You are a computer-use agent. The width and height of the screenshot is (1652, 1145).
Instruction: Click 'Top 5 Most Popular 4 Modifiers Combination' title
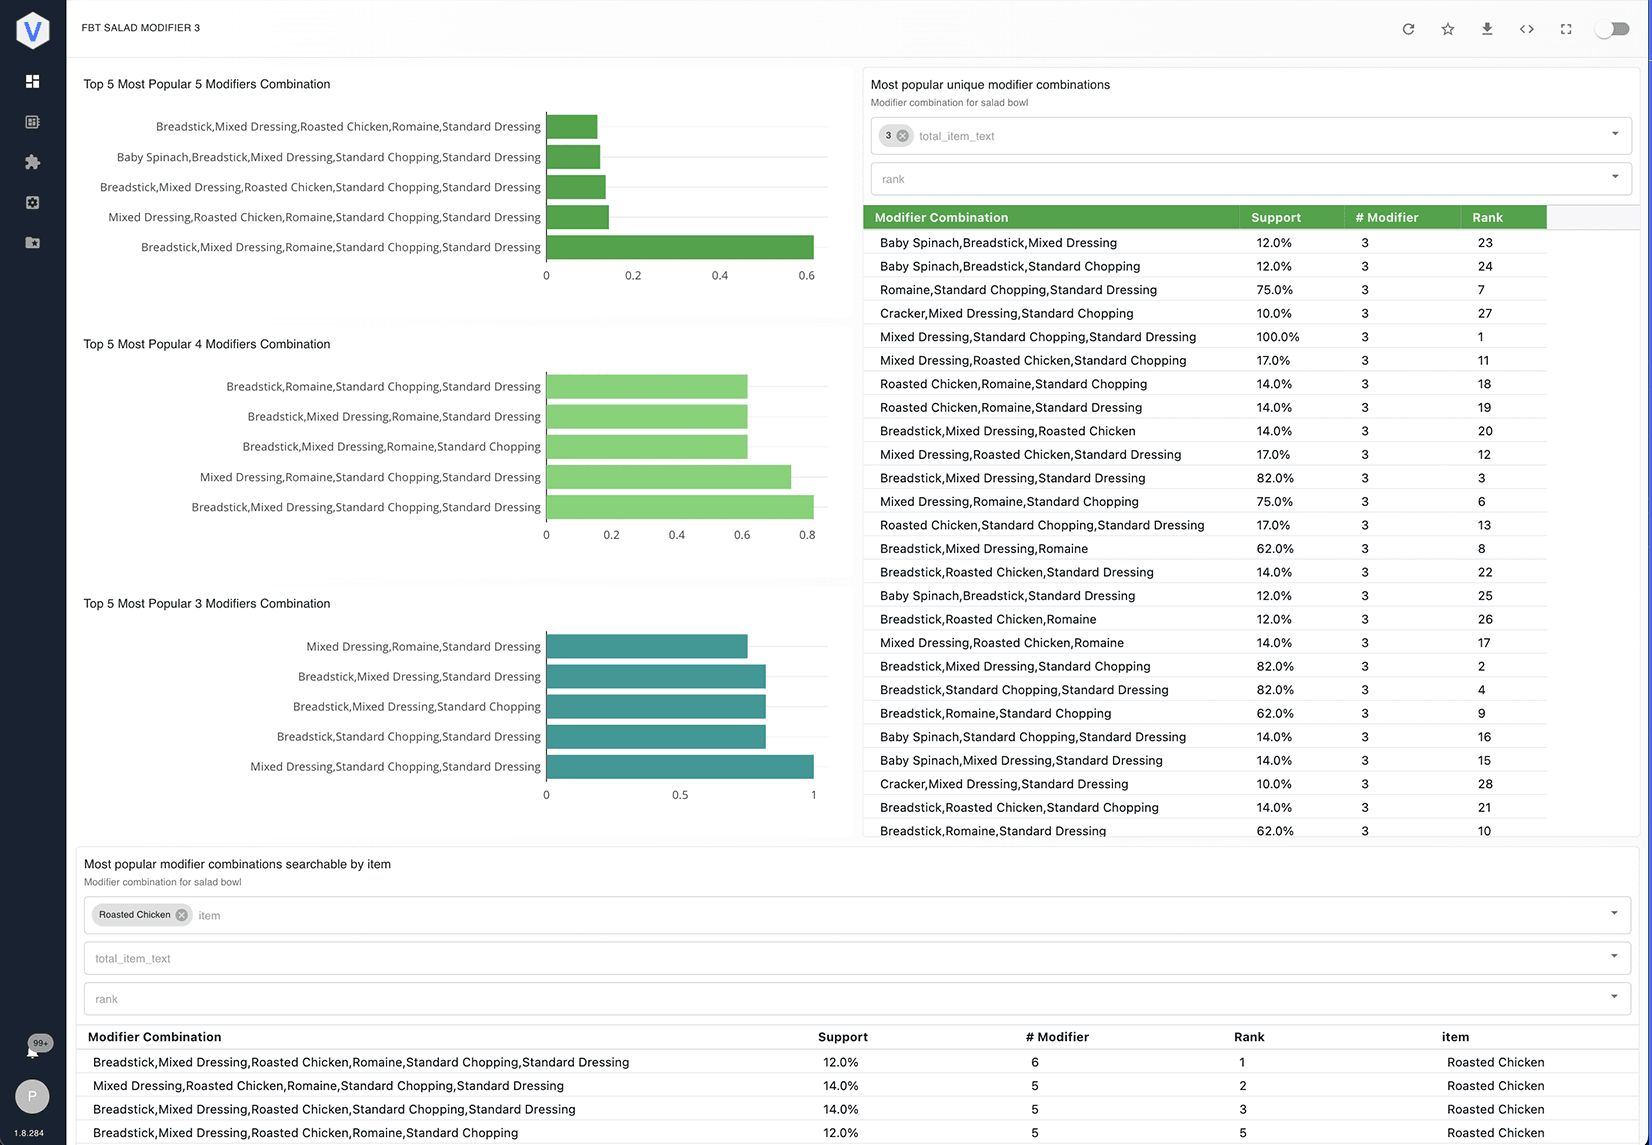(x=207, y=344)
